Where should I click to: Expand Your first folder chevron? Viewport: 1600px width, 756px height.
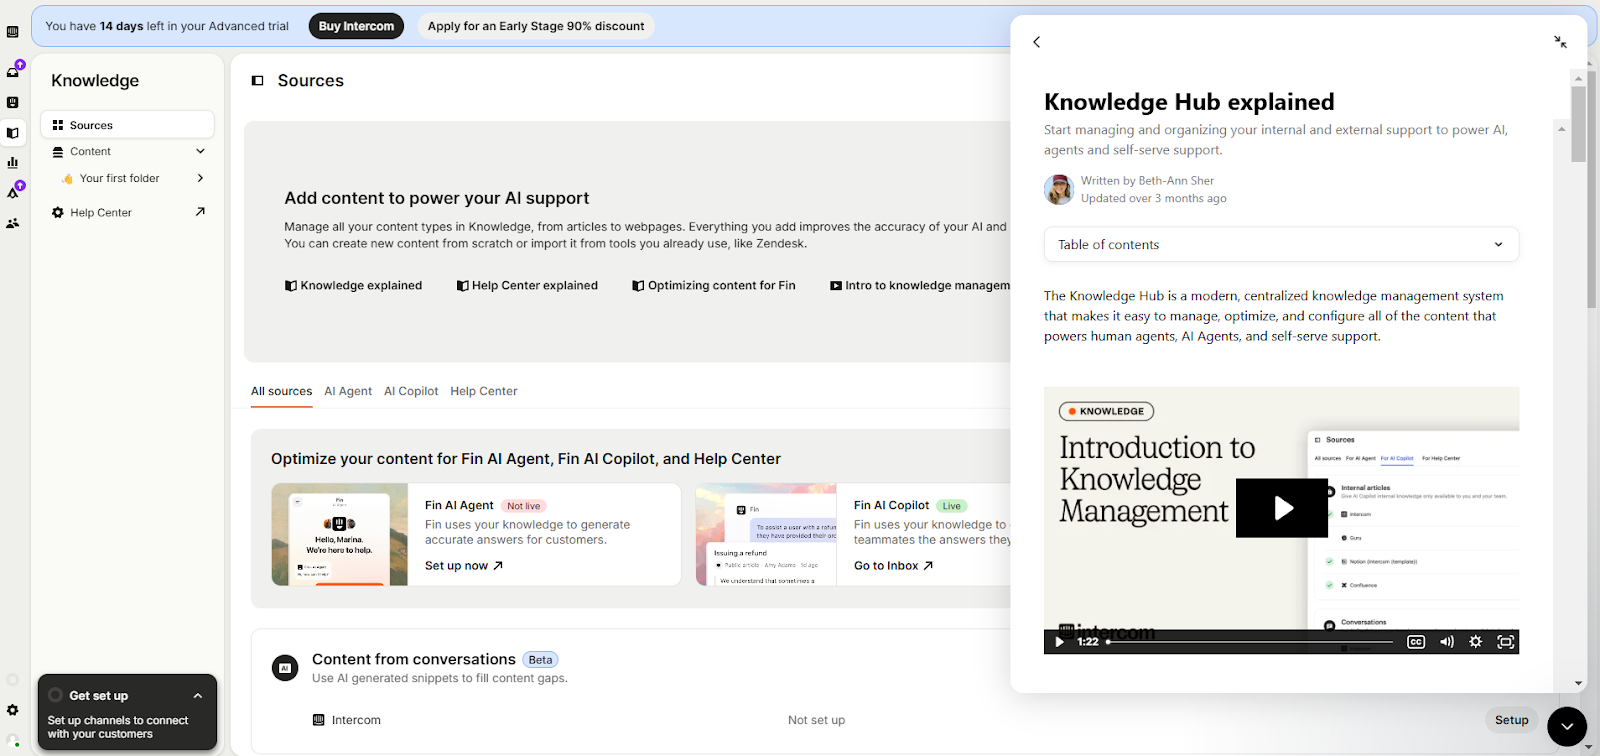(x=200, y=178)
